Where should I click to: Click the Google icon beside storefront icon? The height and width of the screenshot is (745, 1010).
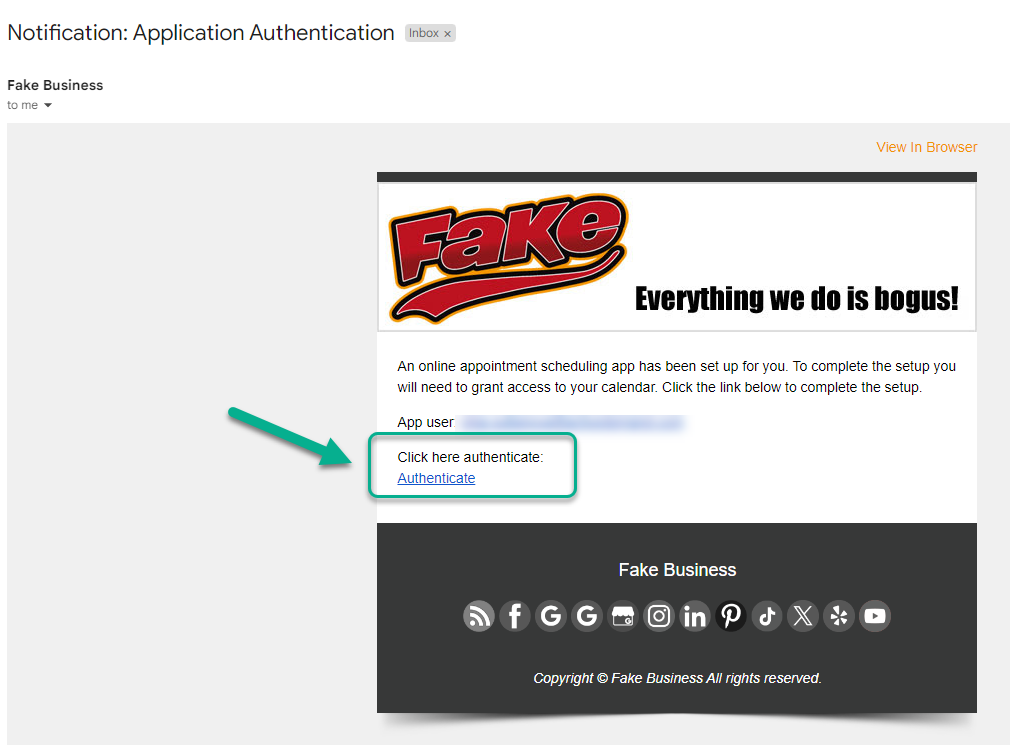tap(587, 616)
